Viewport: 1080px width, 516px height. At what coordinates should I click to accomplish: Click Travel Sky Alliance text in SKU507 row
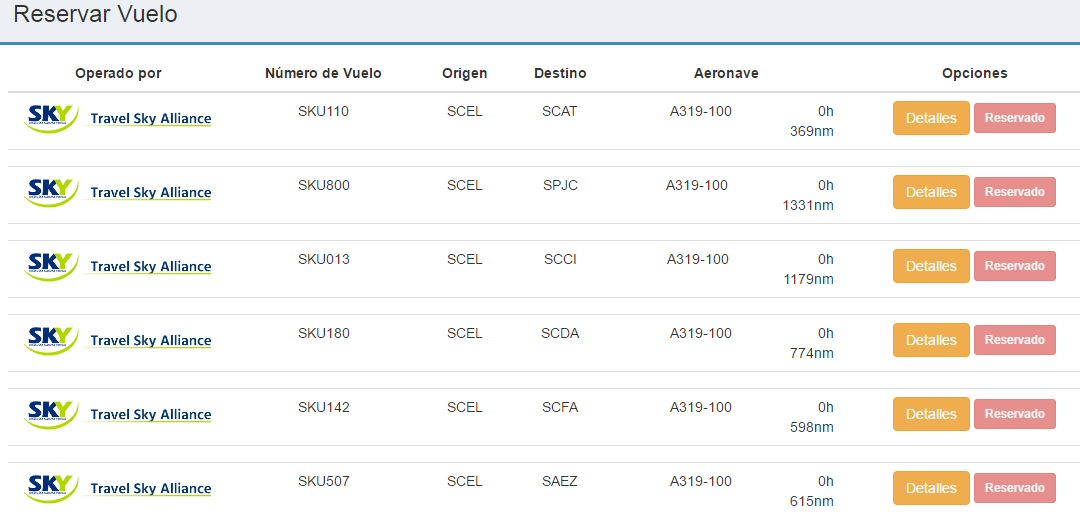click(151, 488)
